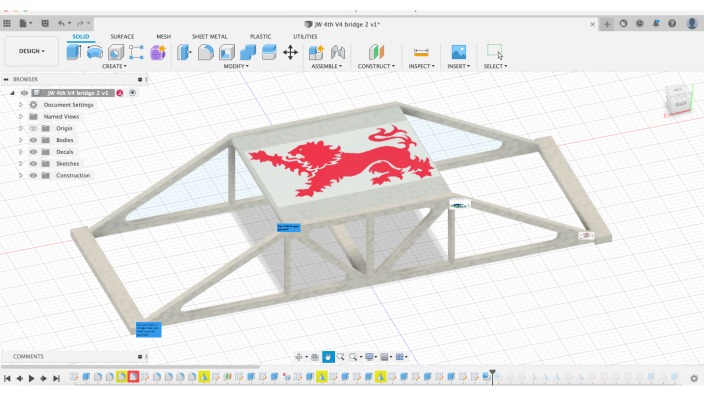Switch to the PLASTIC tab
The image size is (704, 396).
(260, 36)
